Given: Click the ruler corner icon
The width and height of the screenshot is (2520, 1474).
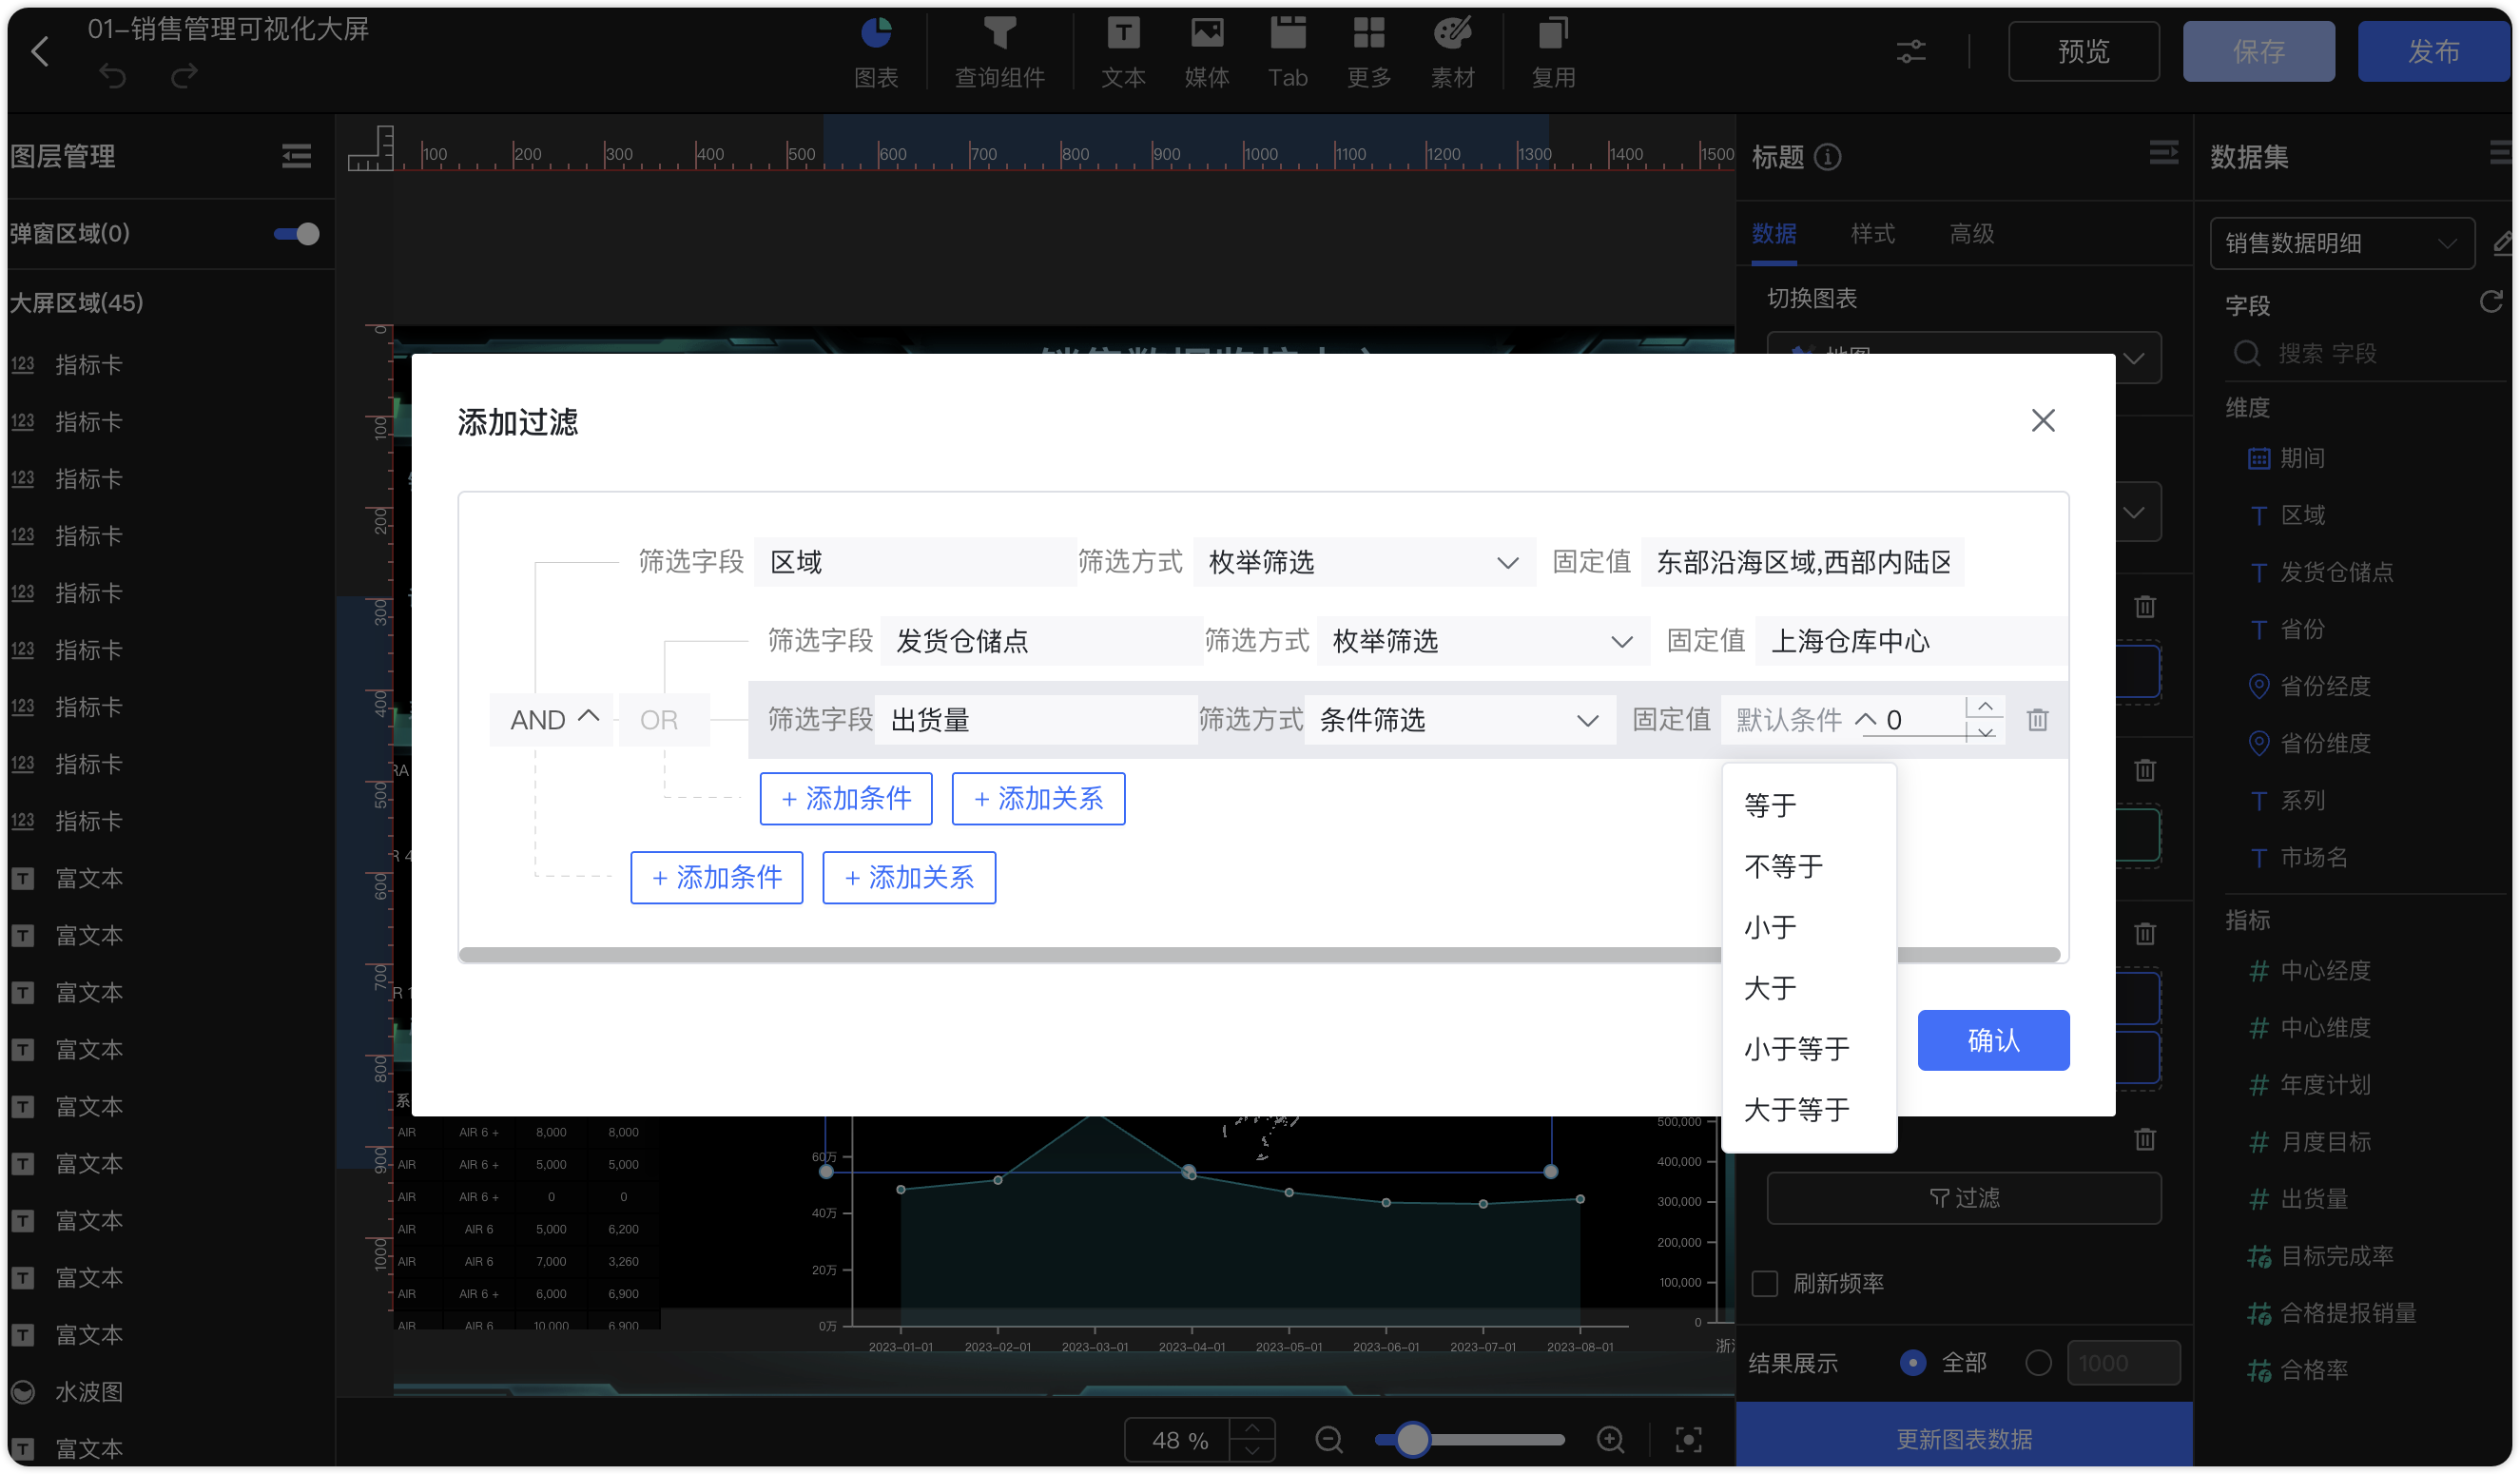Looking at the screenshot, I should tap(370, 148).
